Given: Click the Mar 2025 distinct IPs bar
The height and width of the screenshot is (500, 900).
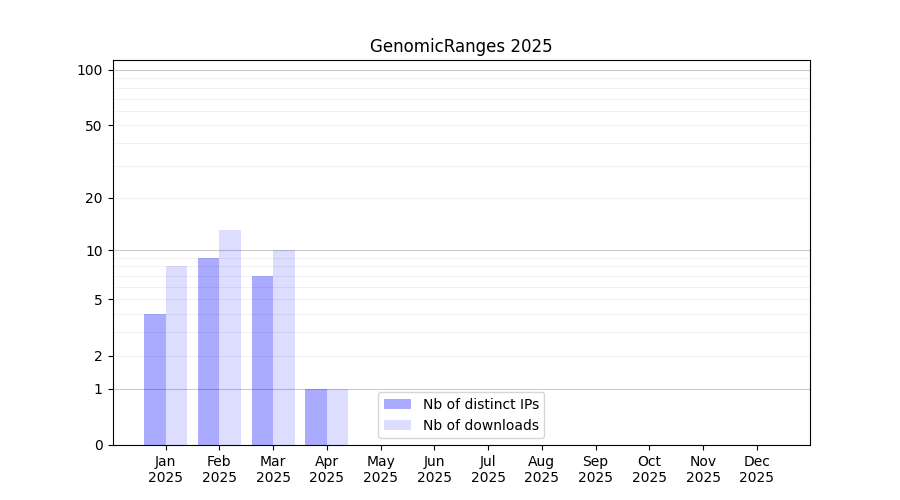Looking at the screenshot, I should [262, 361].
